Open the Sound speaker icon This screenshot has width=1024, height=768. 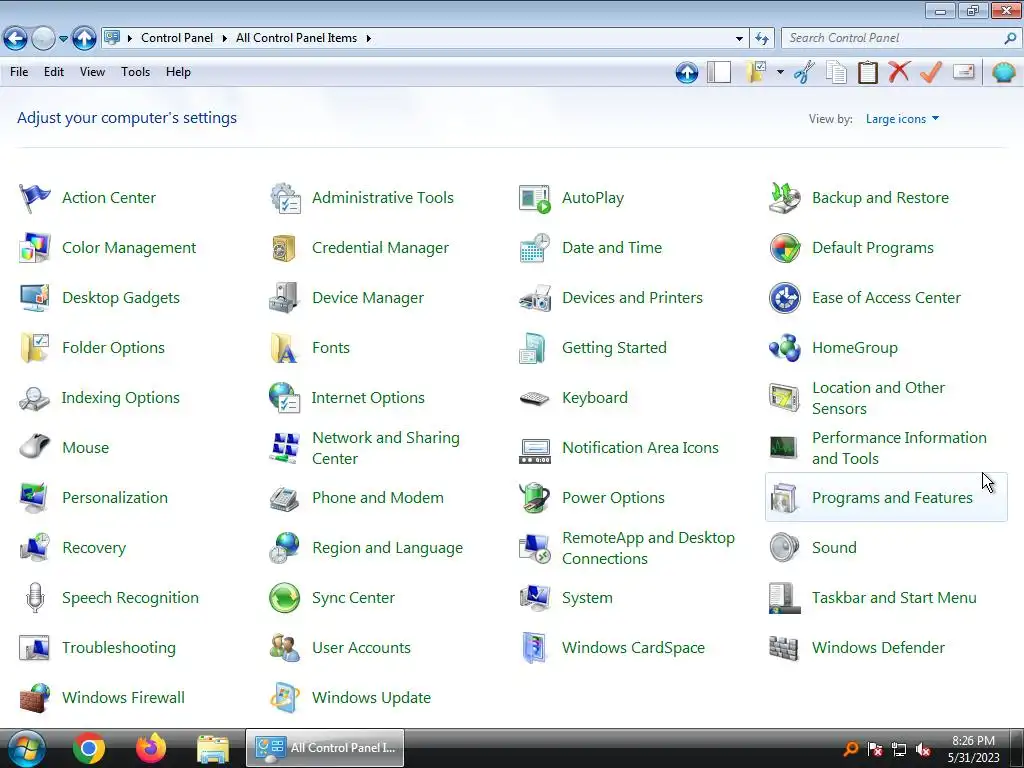click(784, 548)
